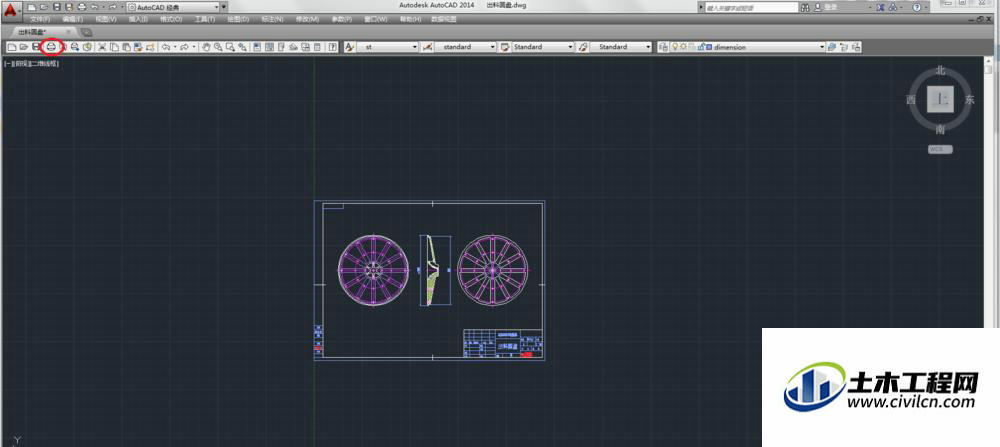Click the Cut (scissors) icon
The width and height of the screenshot is (1000, 447).
pos(101,47)
